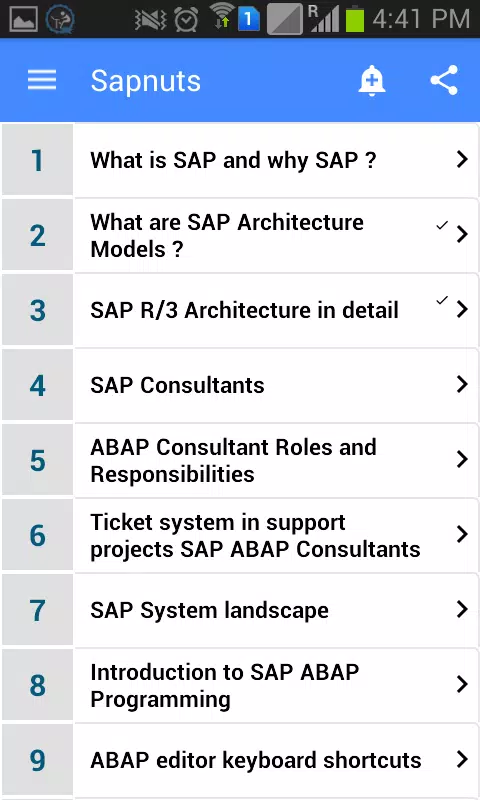Select the number 4 lesson tile
The height and width of the screenshot is (800, 480).
pos(38,385)
